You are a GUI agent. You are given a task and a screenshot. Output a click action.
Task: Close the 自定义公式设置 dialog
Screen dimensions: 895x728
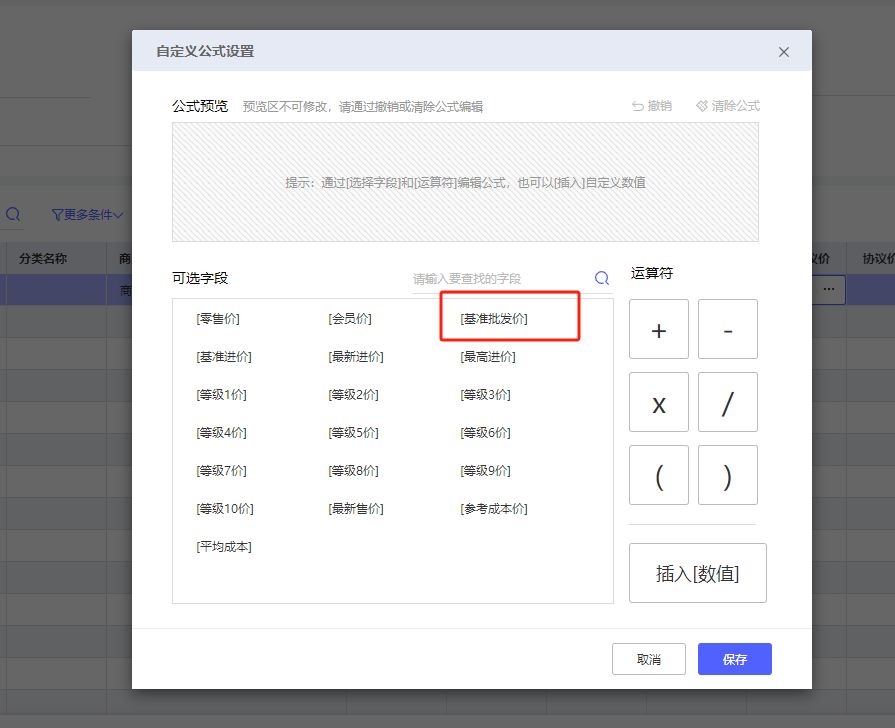click(784, 52)
